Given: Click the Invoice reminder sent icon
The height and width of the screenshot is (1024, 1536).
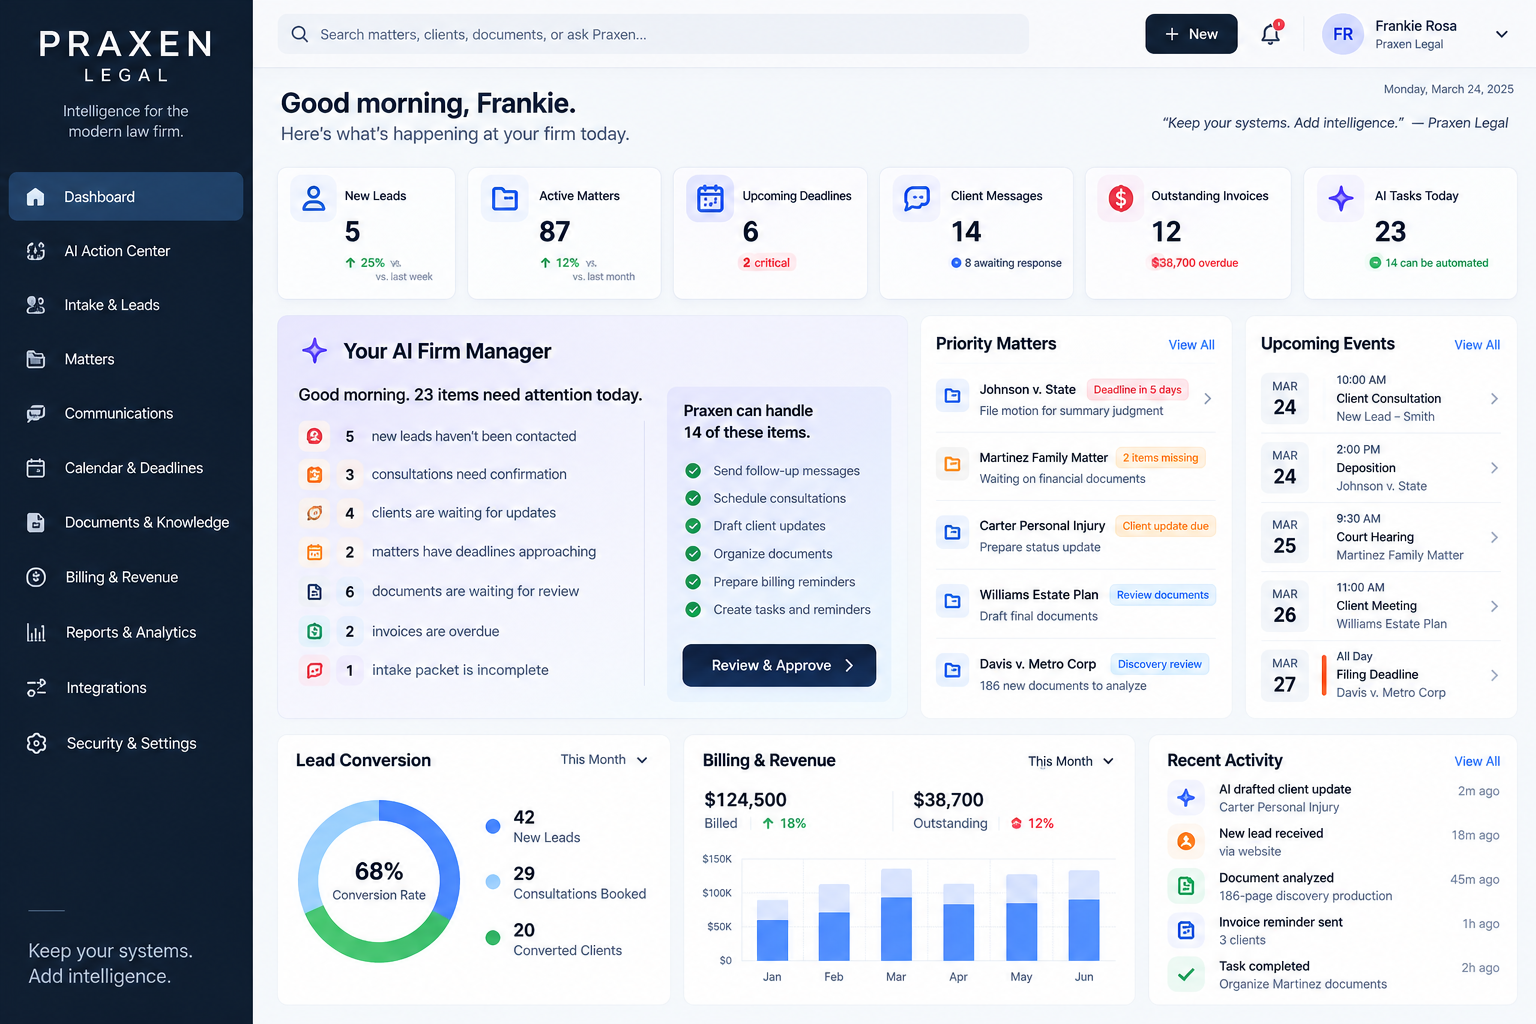Looking at the screenshot, I should tap(1186, 930).
